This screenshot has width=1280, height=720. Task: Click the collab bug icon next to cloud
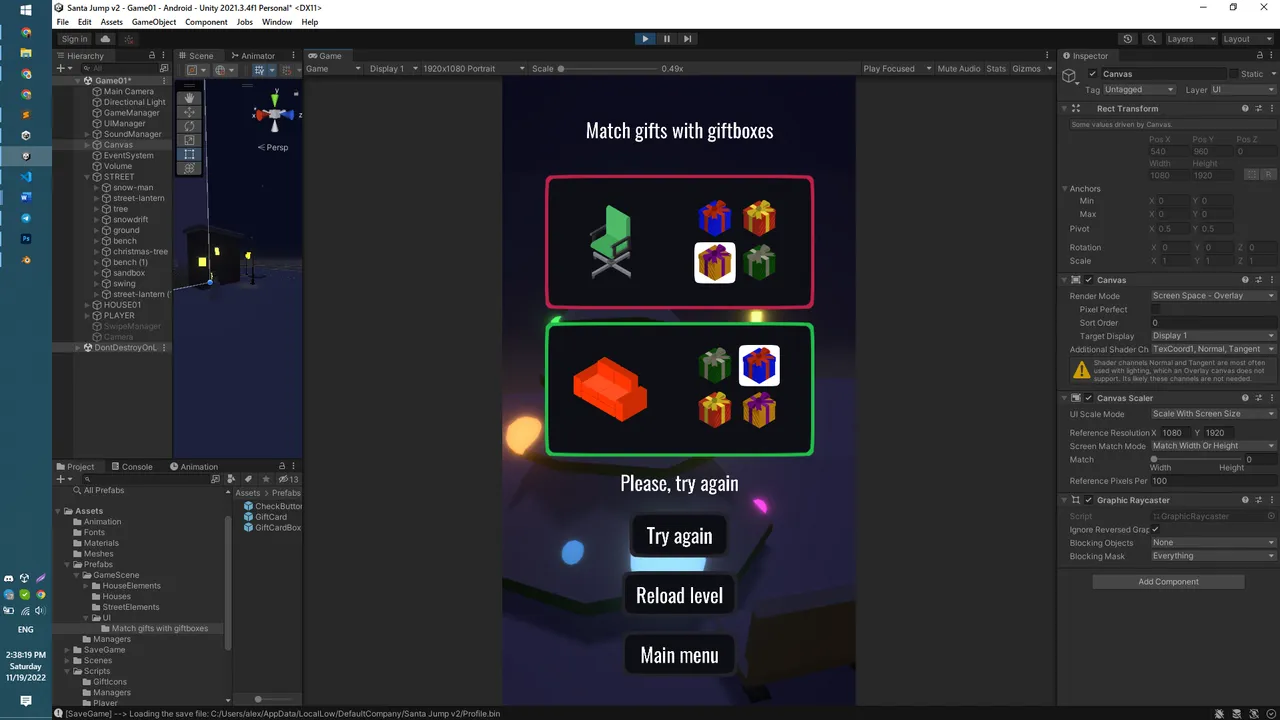pyautogui.click(x=129, y=39)
